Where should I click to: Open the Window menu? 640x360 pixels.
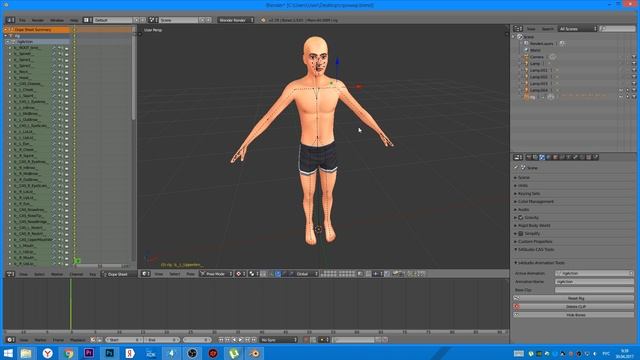57,20
